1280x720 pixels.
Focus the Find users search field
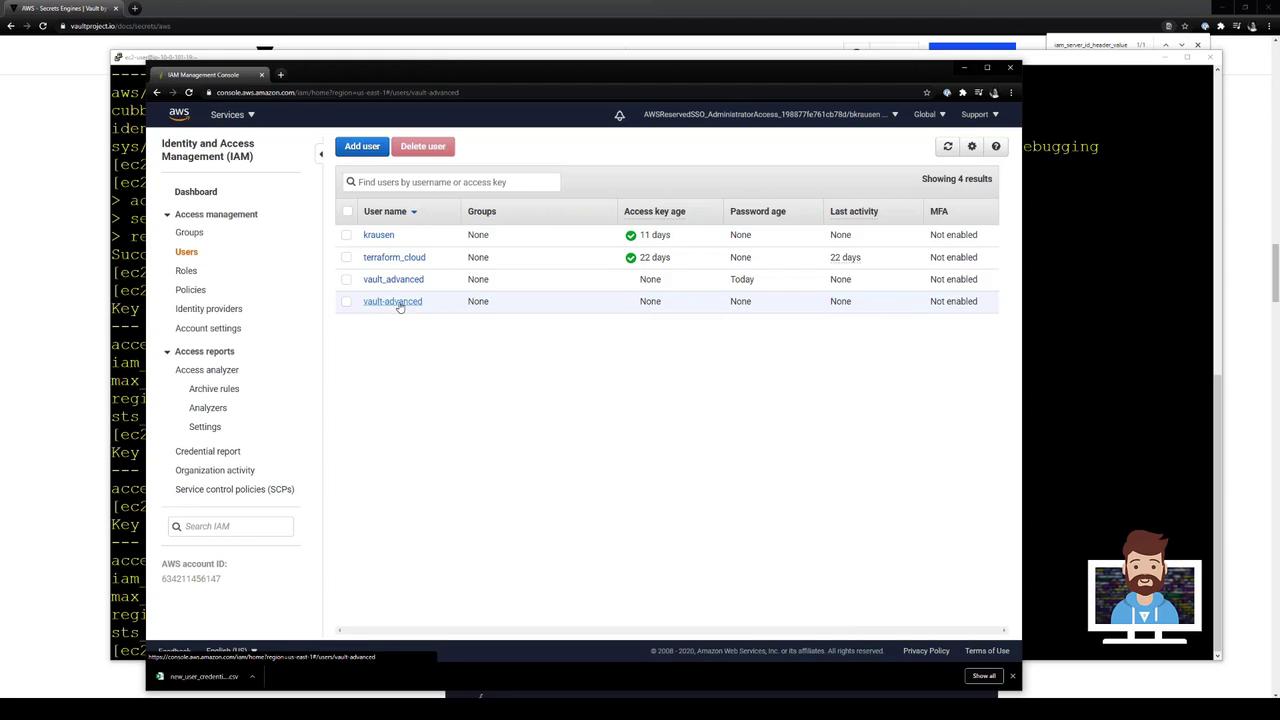[x=455, y=182]
